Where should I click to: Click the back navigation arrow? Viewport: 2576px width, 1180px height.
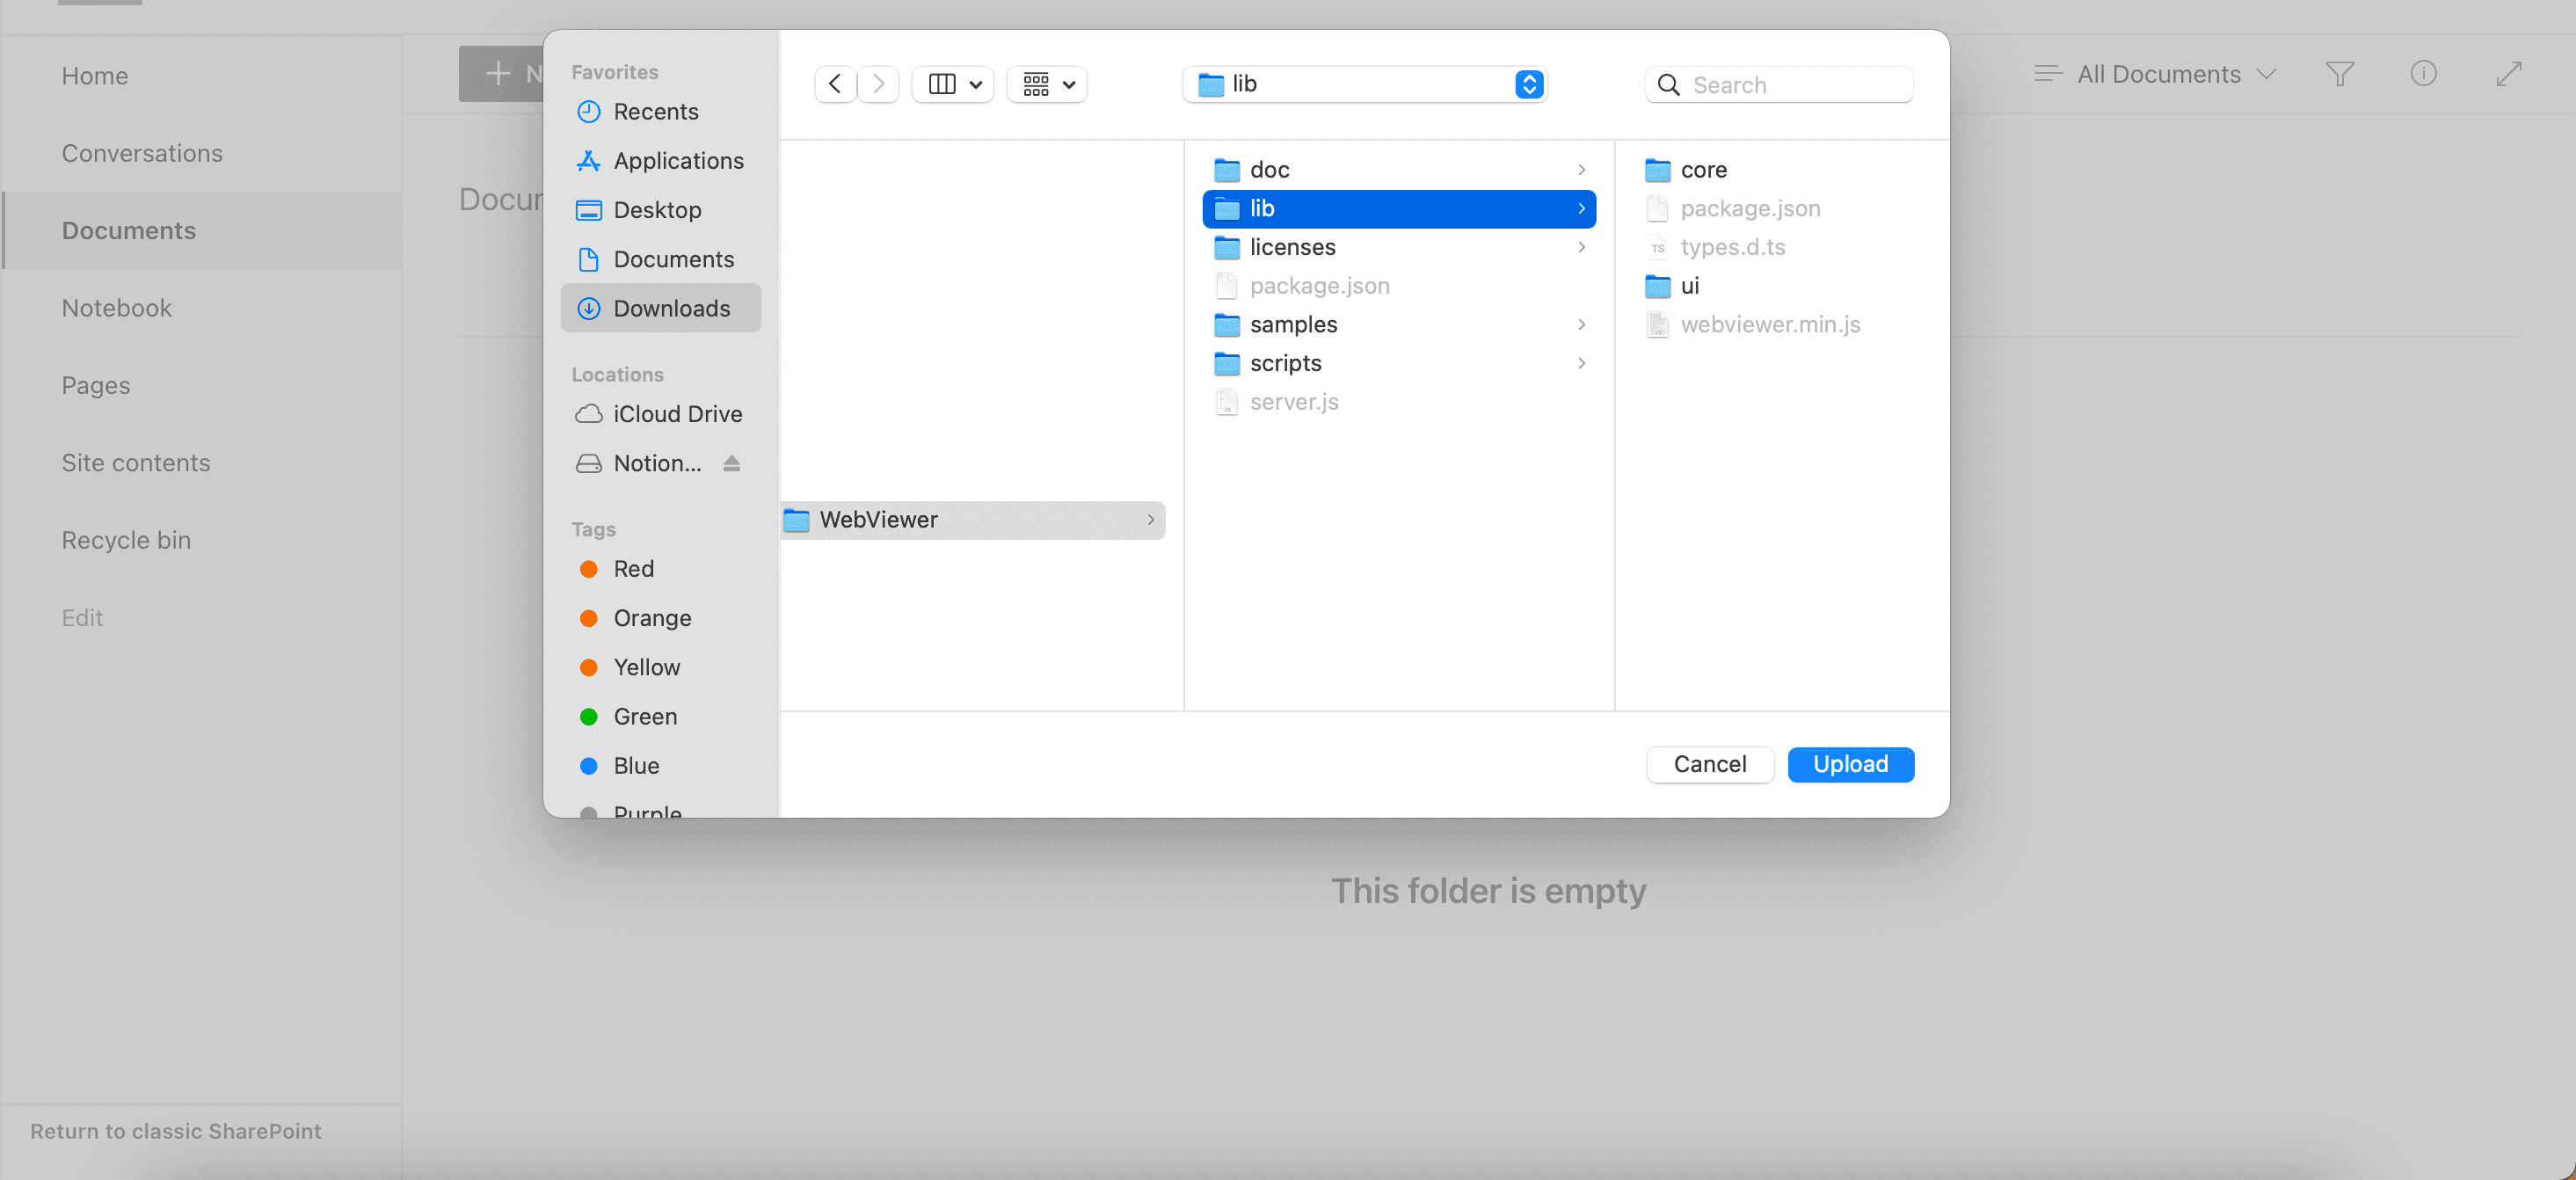tap(835, 84)
